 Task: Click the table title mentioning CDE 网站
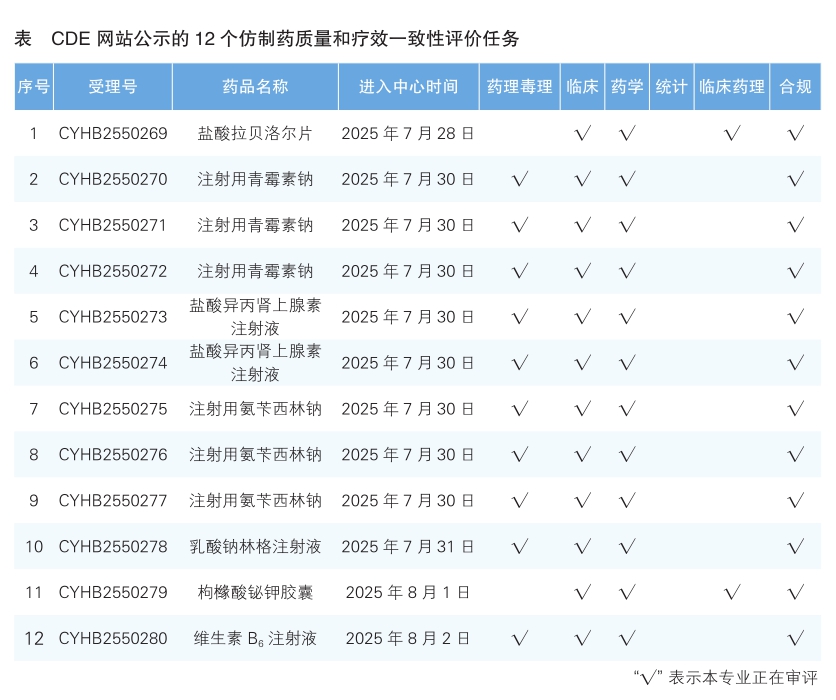(267, 39)
